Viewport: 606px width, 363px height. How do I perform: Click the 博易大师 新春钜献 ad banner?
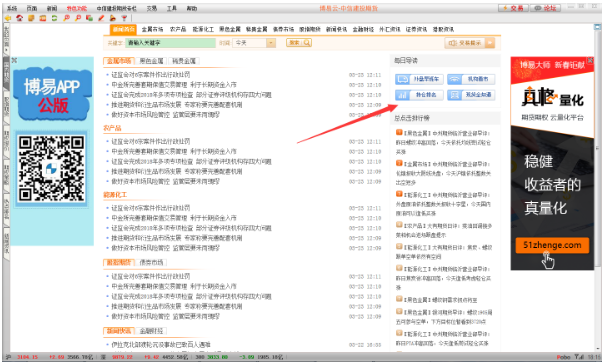552,65
